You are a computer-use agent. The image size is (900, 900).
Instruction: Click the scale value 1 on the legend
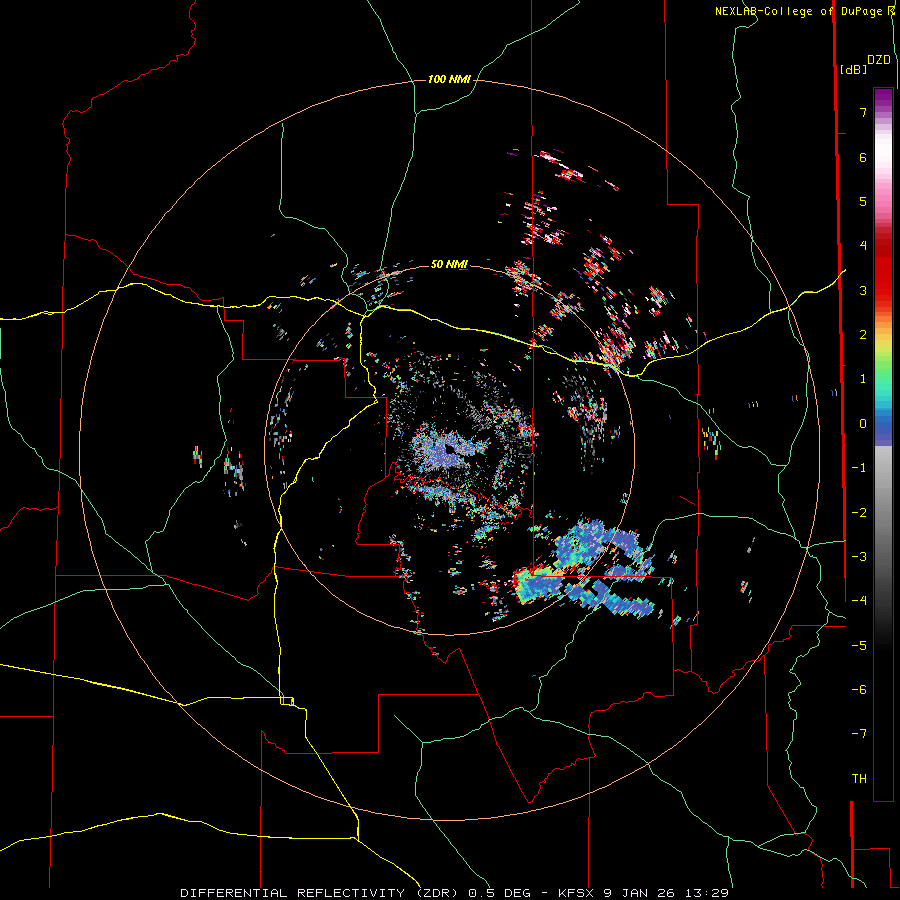(x=863, y=379)
